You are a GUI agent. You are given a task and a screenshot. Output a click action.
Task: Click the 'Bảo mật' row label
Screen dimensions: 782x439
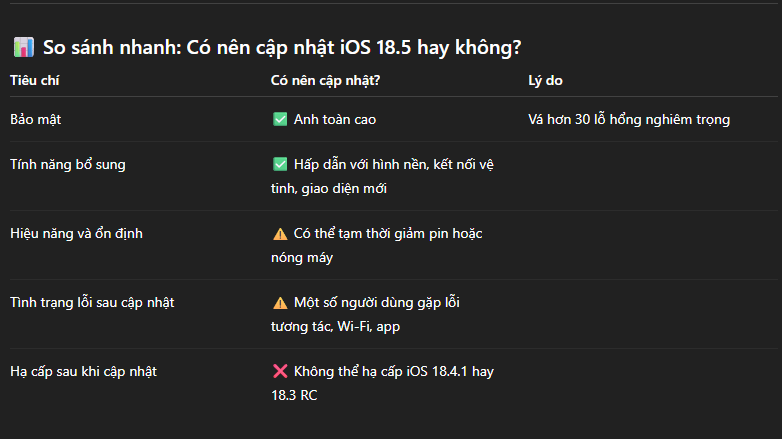[x=37, y=120]
